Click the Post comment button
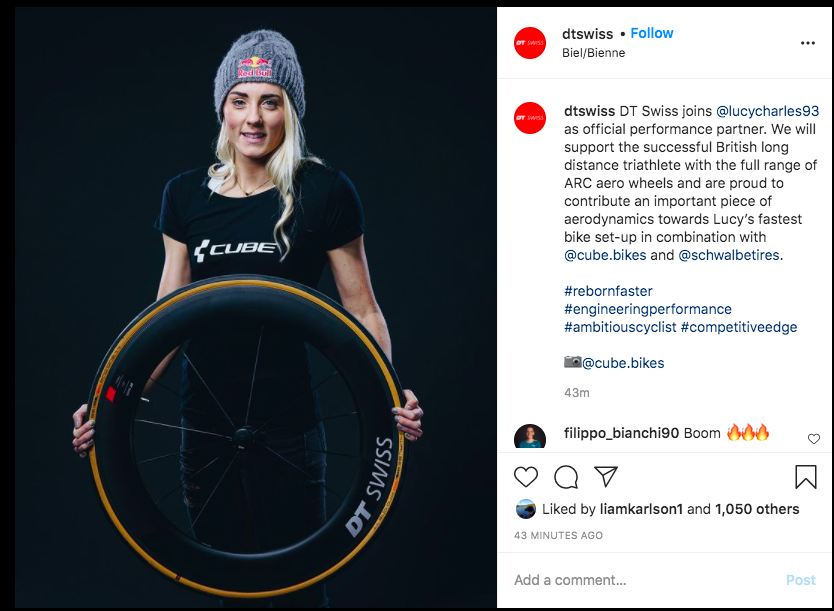The height and width of the screenshot is (611, 834). [x=800, y=580]
